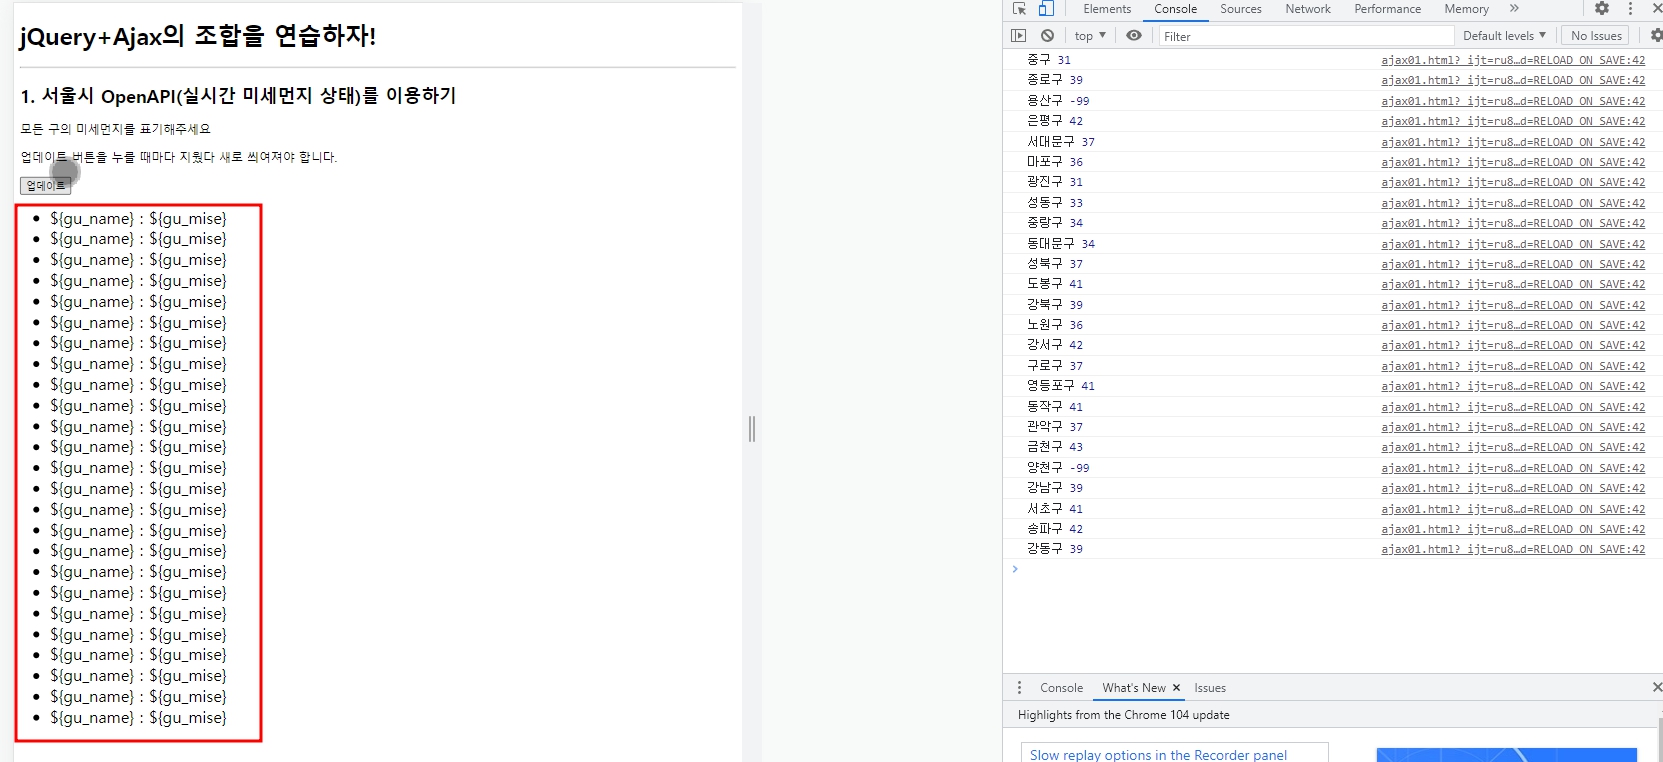Viewport: 1663px width, 762px height.
Task: Open source link for 강동구 39 log
Action: [1513, 549]
